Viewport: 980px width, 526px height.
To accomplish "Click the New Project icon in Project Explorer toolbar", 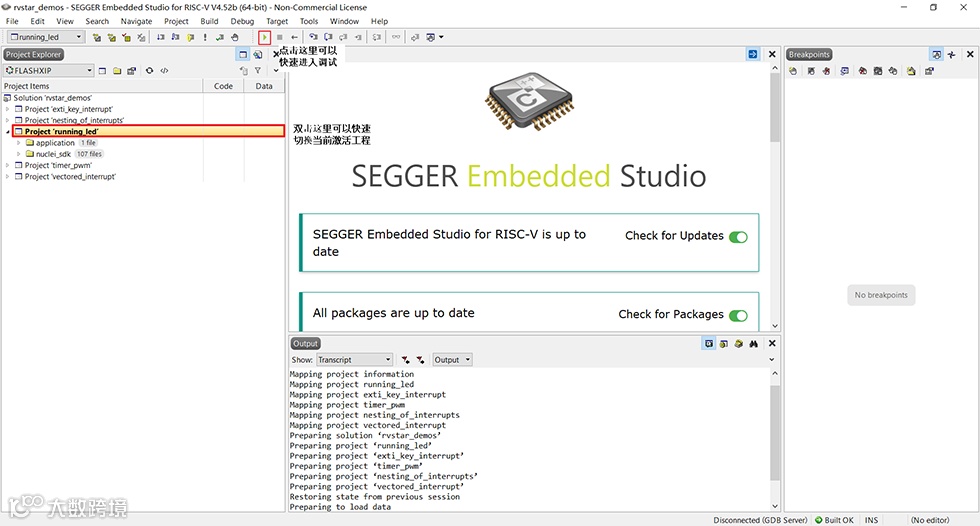I will 102,71.
